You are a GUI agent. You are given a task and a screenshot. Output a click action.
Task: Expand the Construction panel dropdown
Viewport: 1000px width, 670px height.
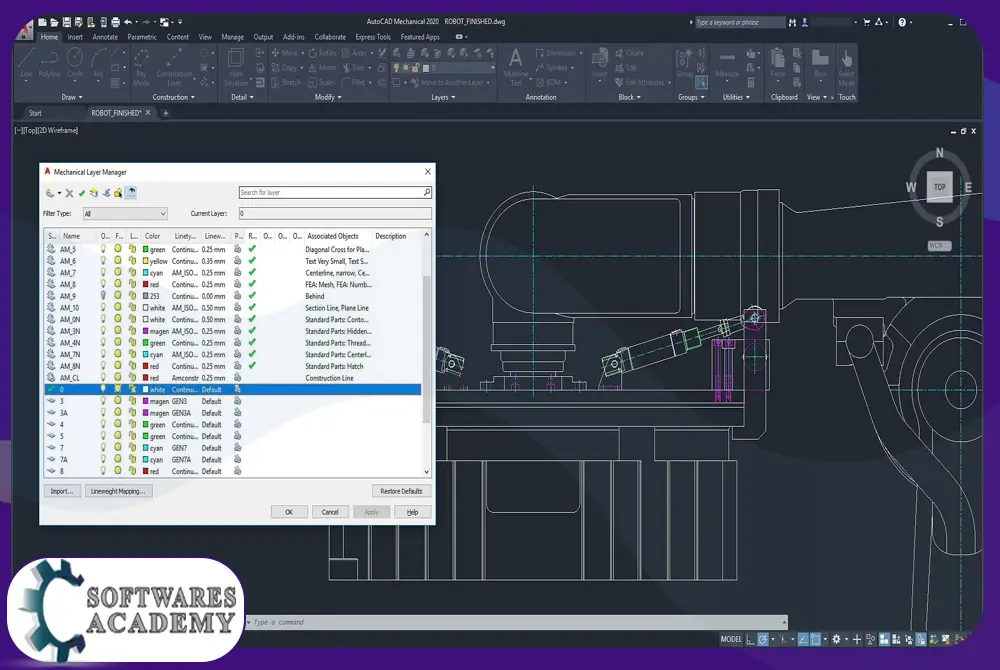[x=173, y=98]
